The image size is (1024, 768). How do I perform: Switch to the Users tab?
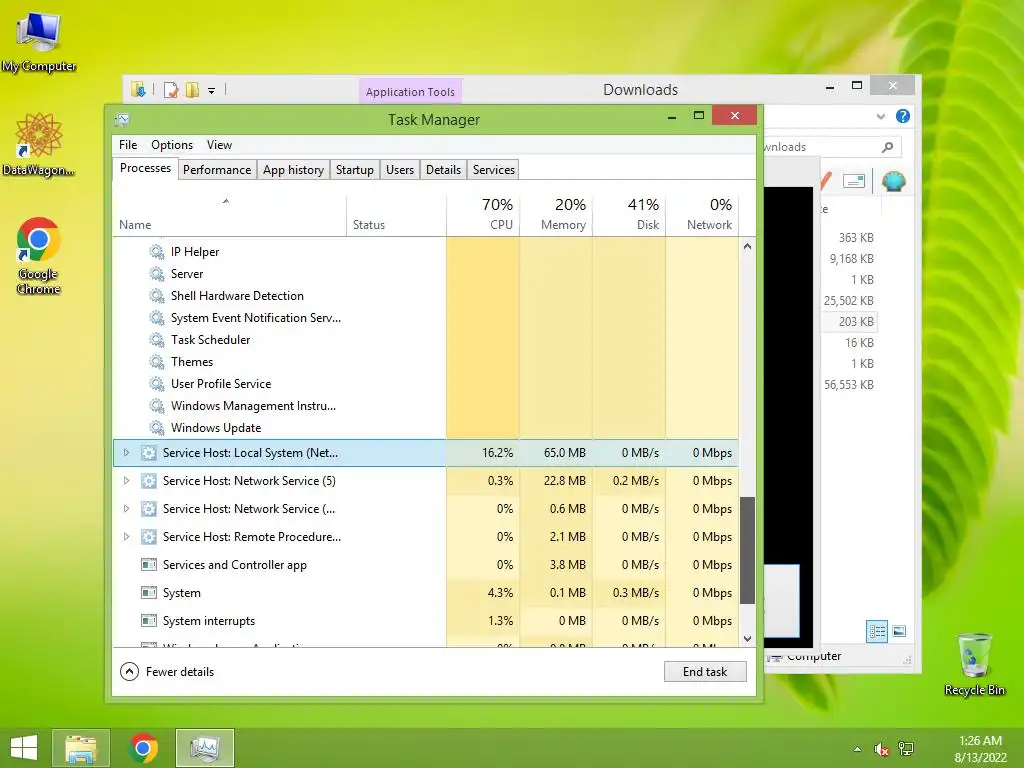pos(400,170)
